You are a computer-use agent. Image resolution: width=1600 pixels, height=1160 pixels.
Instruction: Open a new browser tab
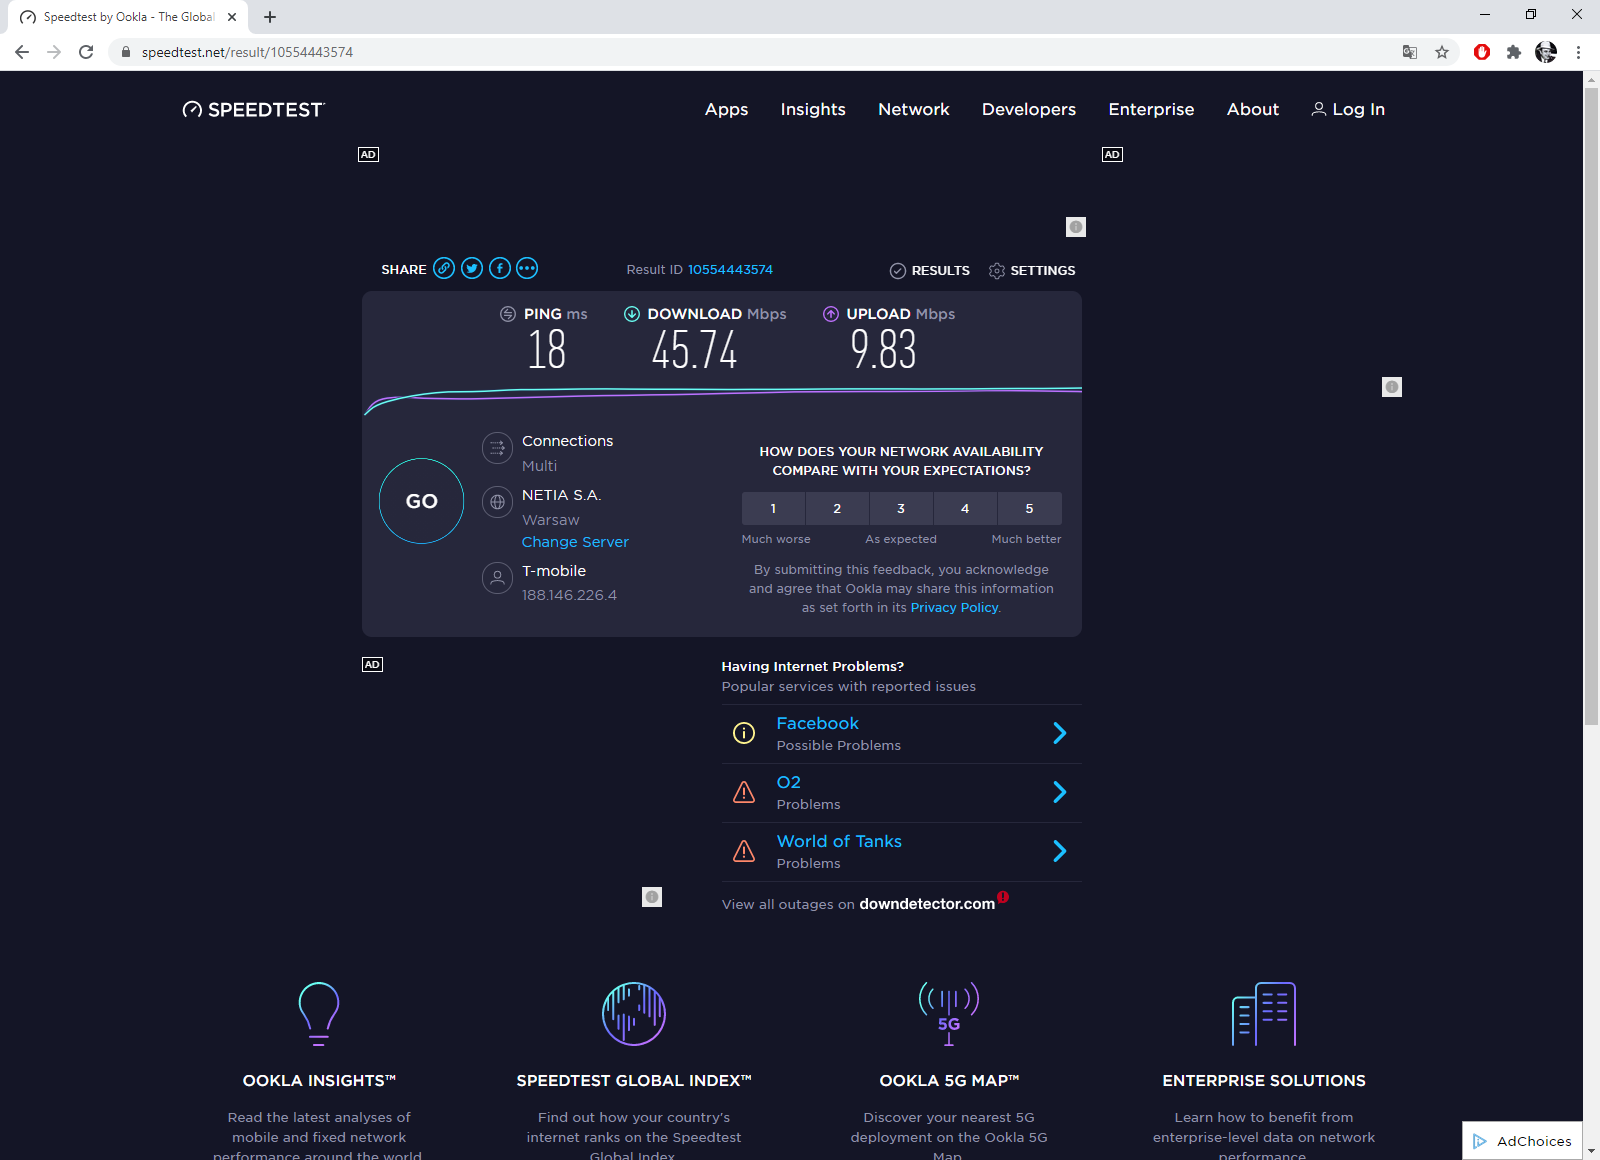pyautogui.click(x=270, y=17)
